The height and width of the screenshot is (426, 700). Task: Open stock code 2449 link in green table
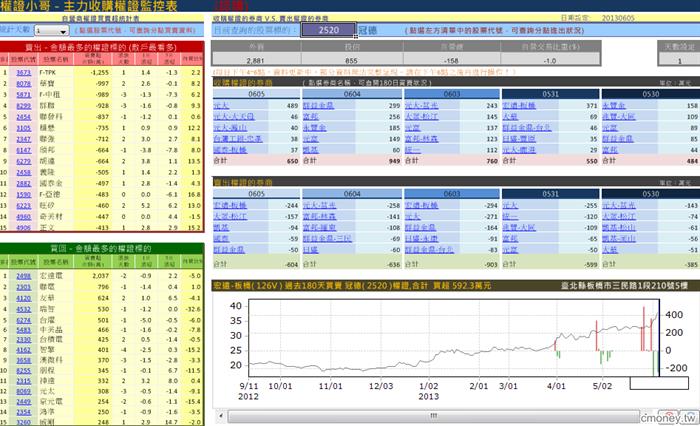pyautogui.click(x=24, y=401)
